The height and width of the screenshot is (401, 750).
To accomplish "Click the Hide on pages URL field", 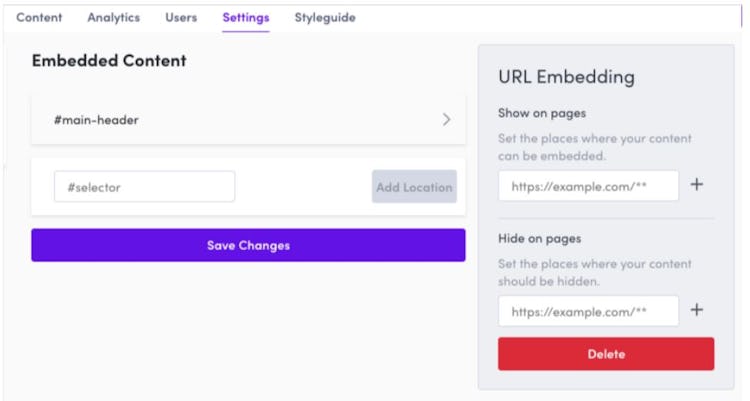I will click(x=588, y=311).
